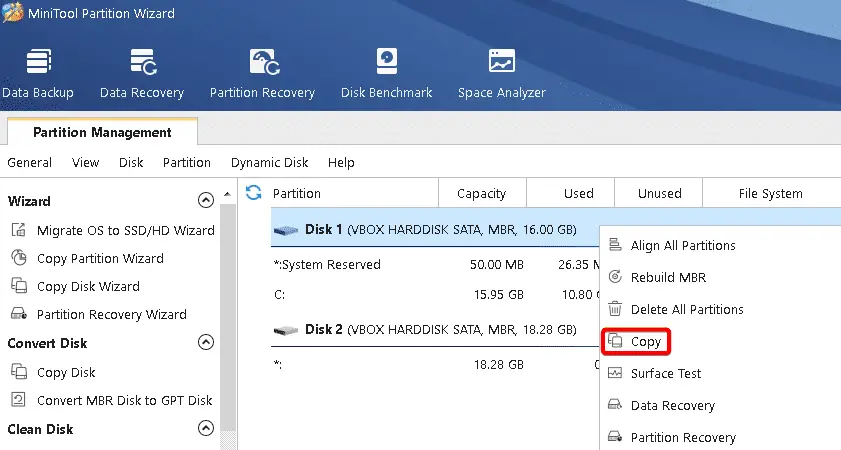
Task: Collapse the Clean Disk section
Action: coord(206,428)
